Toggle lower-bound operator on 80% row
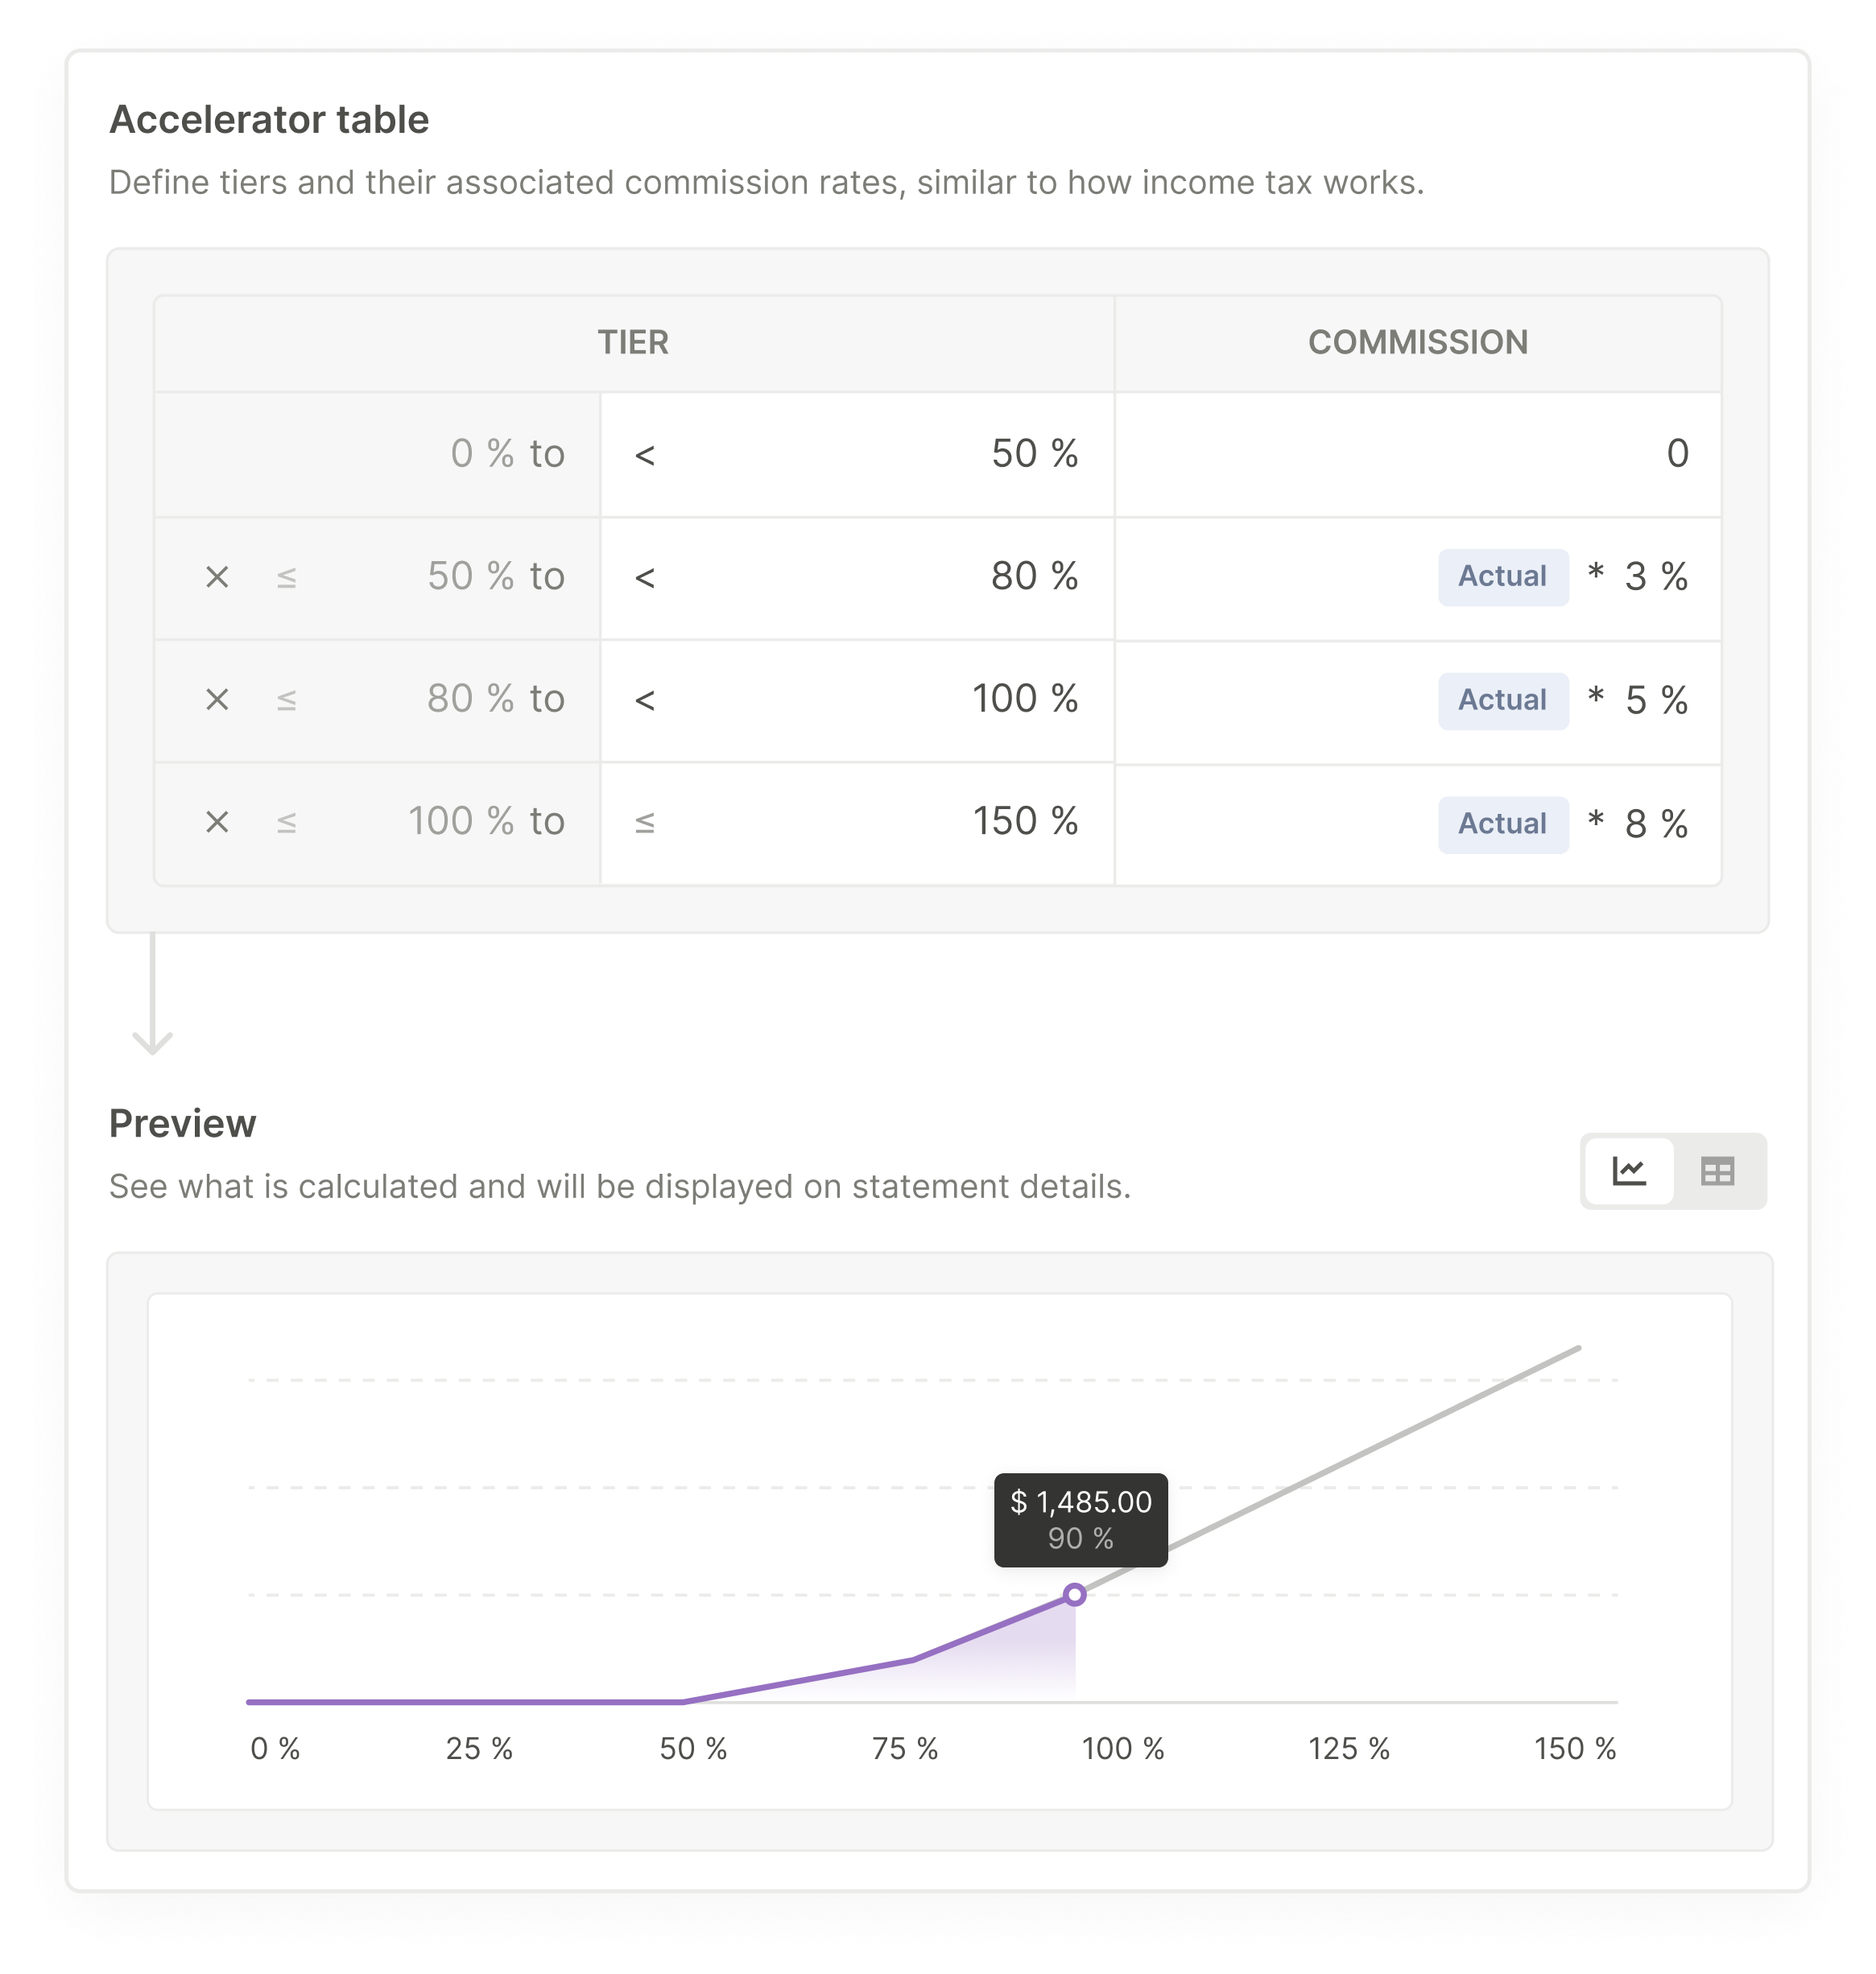The height and width of the screenshot is (1974, 1876). (x=287, y=699)
